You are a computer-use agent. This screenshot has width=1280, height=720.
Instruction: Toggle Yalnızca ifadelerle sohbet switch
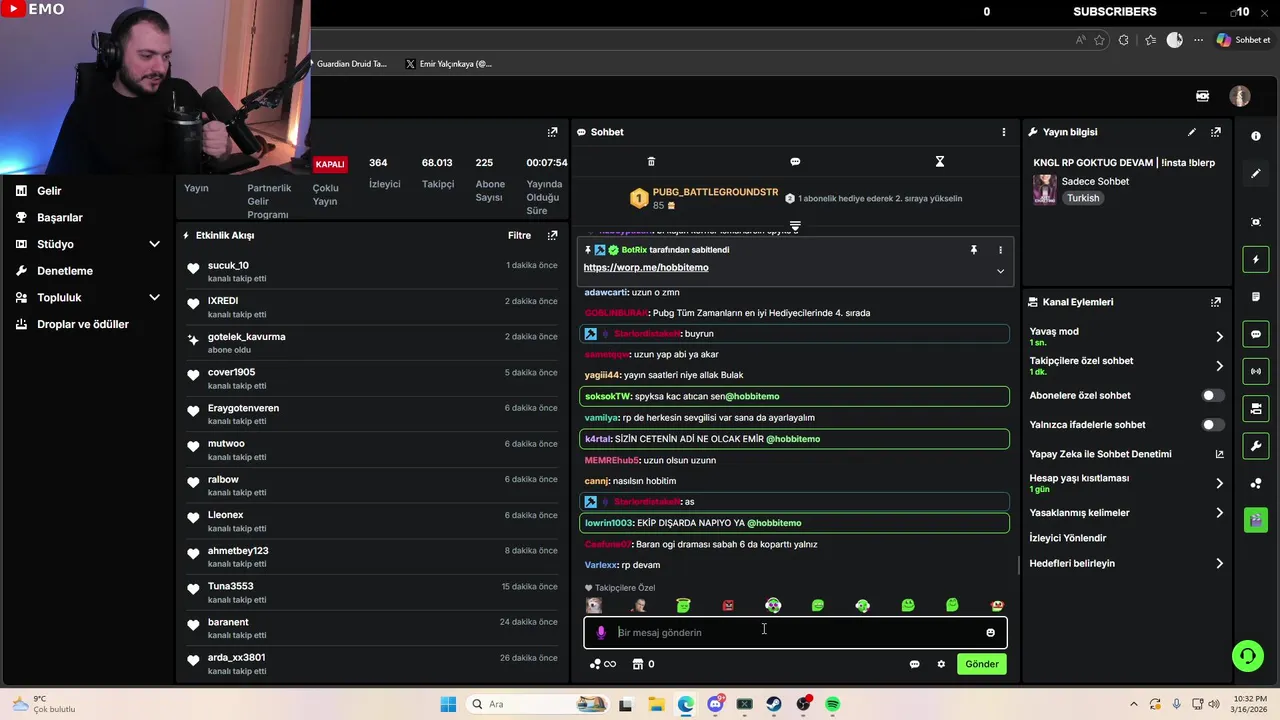pos(1212,425)
